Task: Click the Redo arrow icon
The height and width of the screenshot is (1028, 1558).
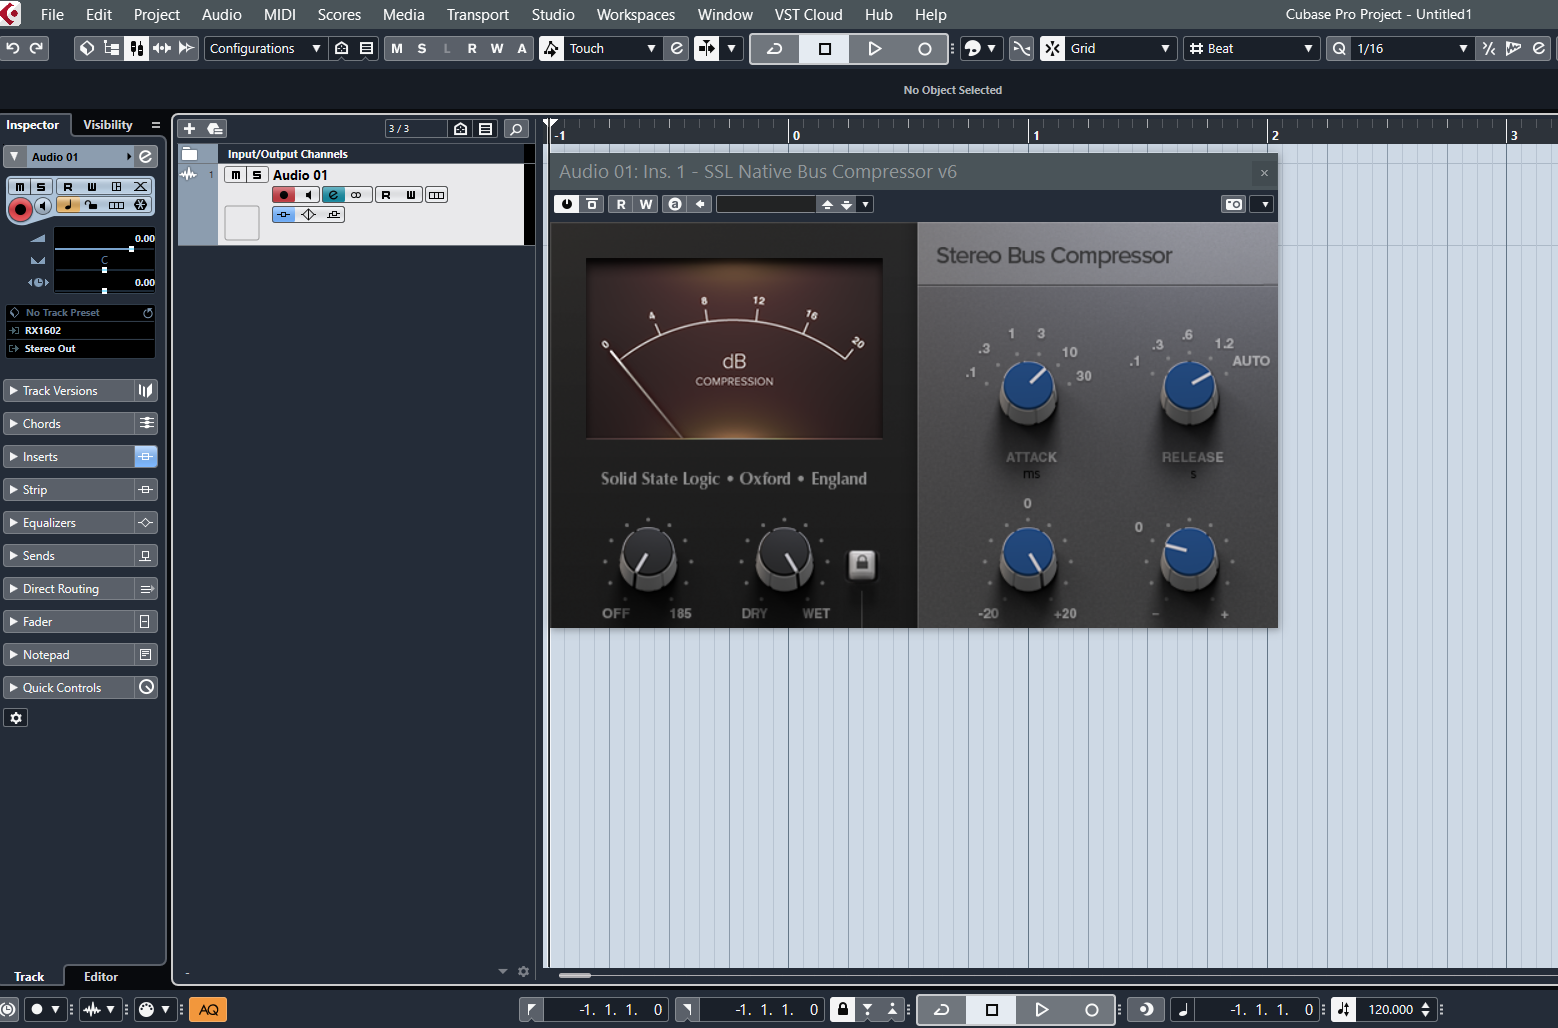Action: click(37, 48)
